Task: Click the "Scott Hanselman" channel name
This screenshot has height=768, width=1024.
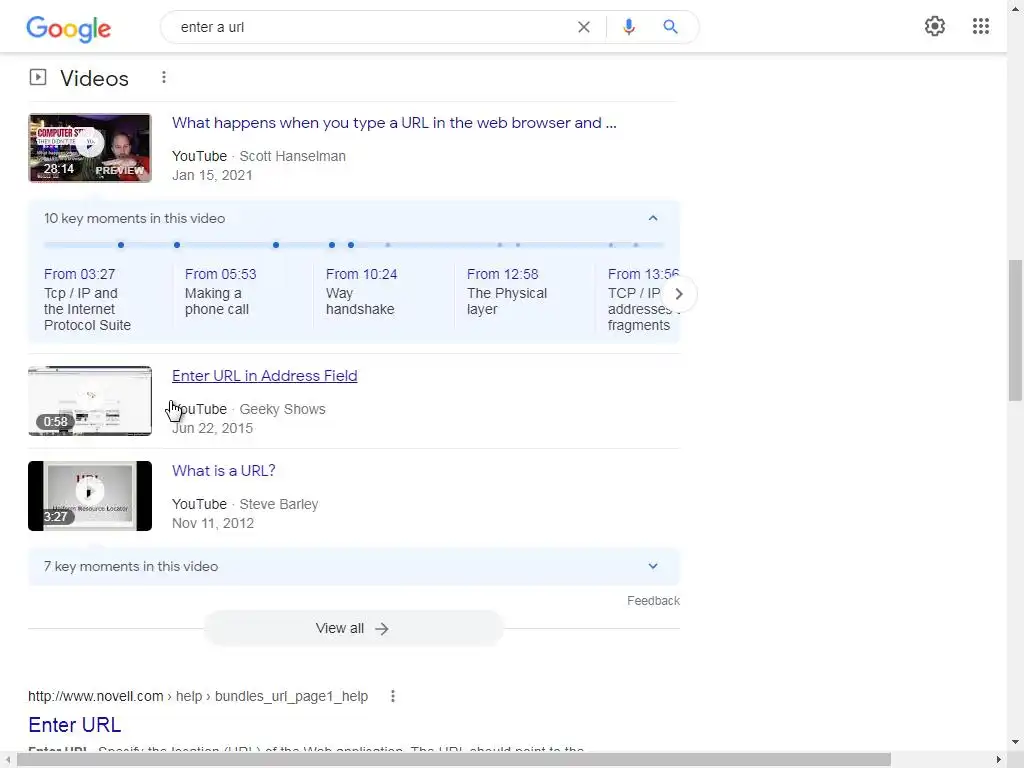Action: pyautogui.click(x=293, y=156)
